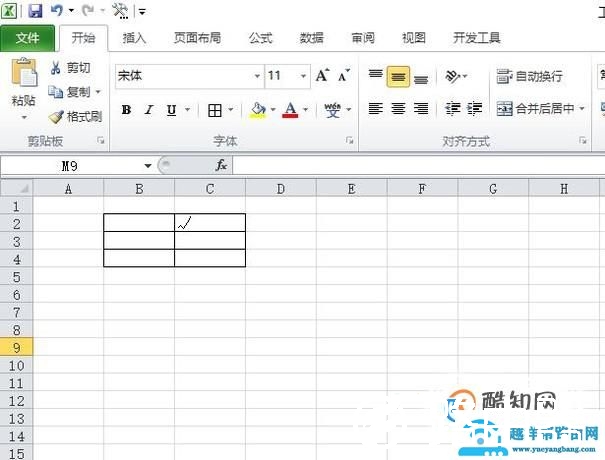Set middle vertical alignment

(398, 76)
